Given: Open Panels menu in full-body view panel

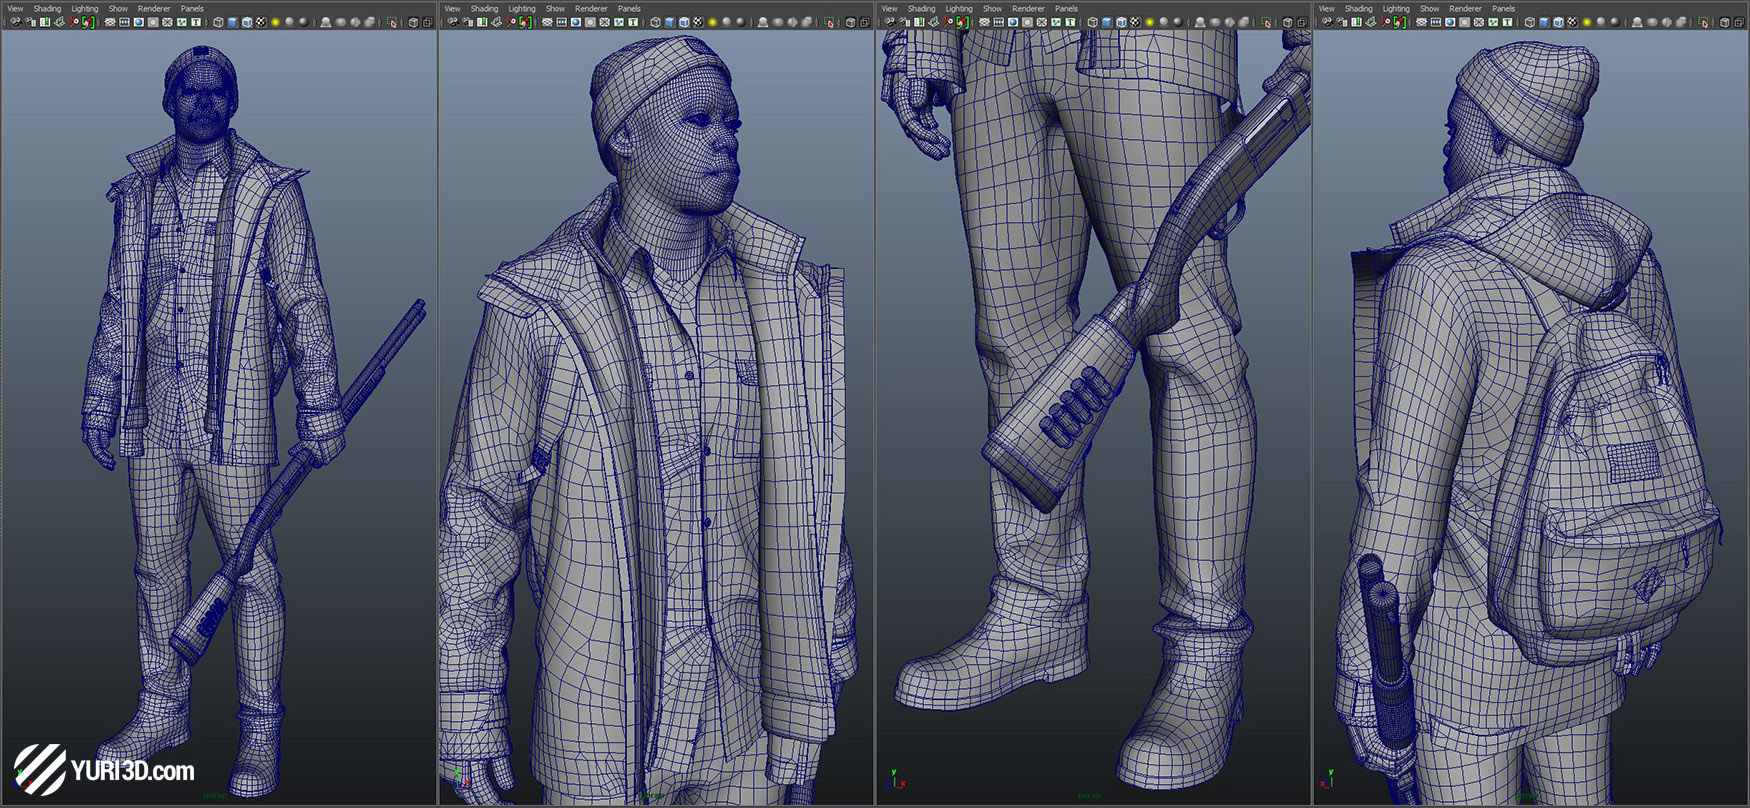Looking at the screenshot, I should (192, 9).
